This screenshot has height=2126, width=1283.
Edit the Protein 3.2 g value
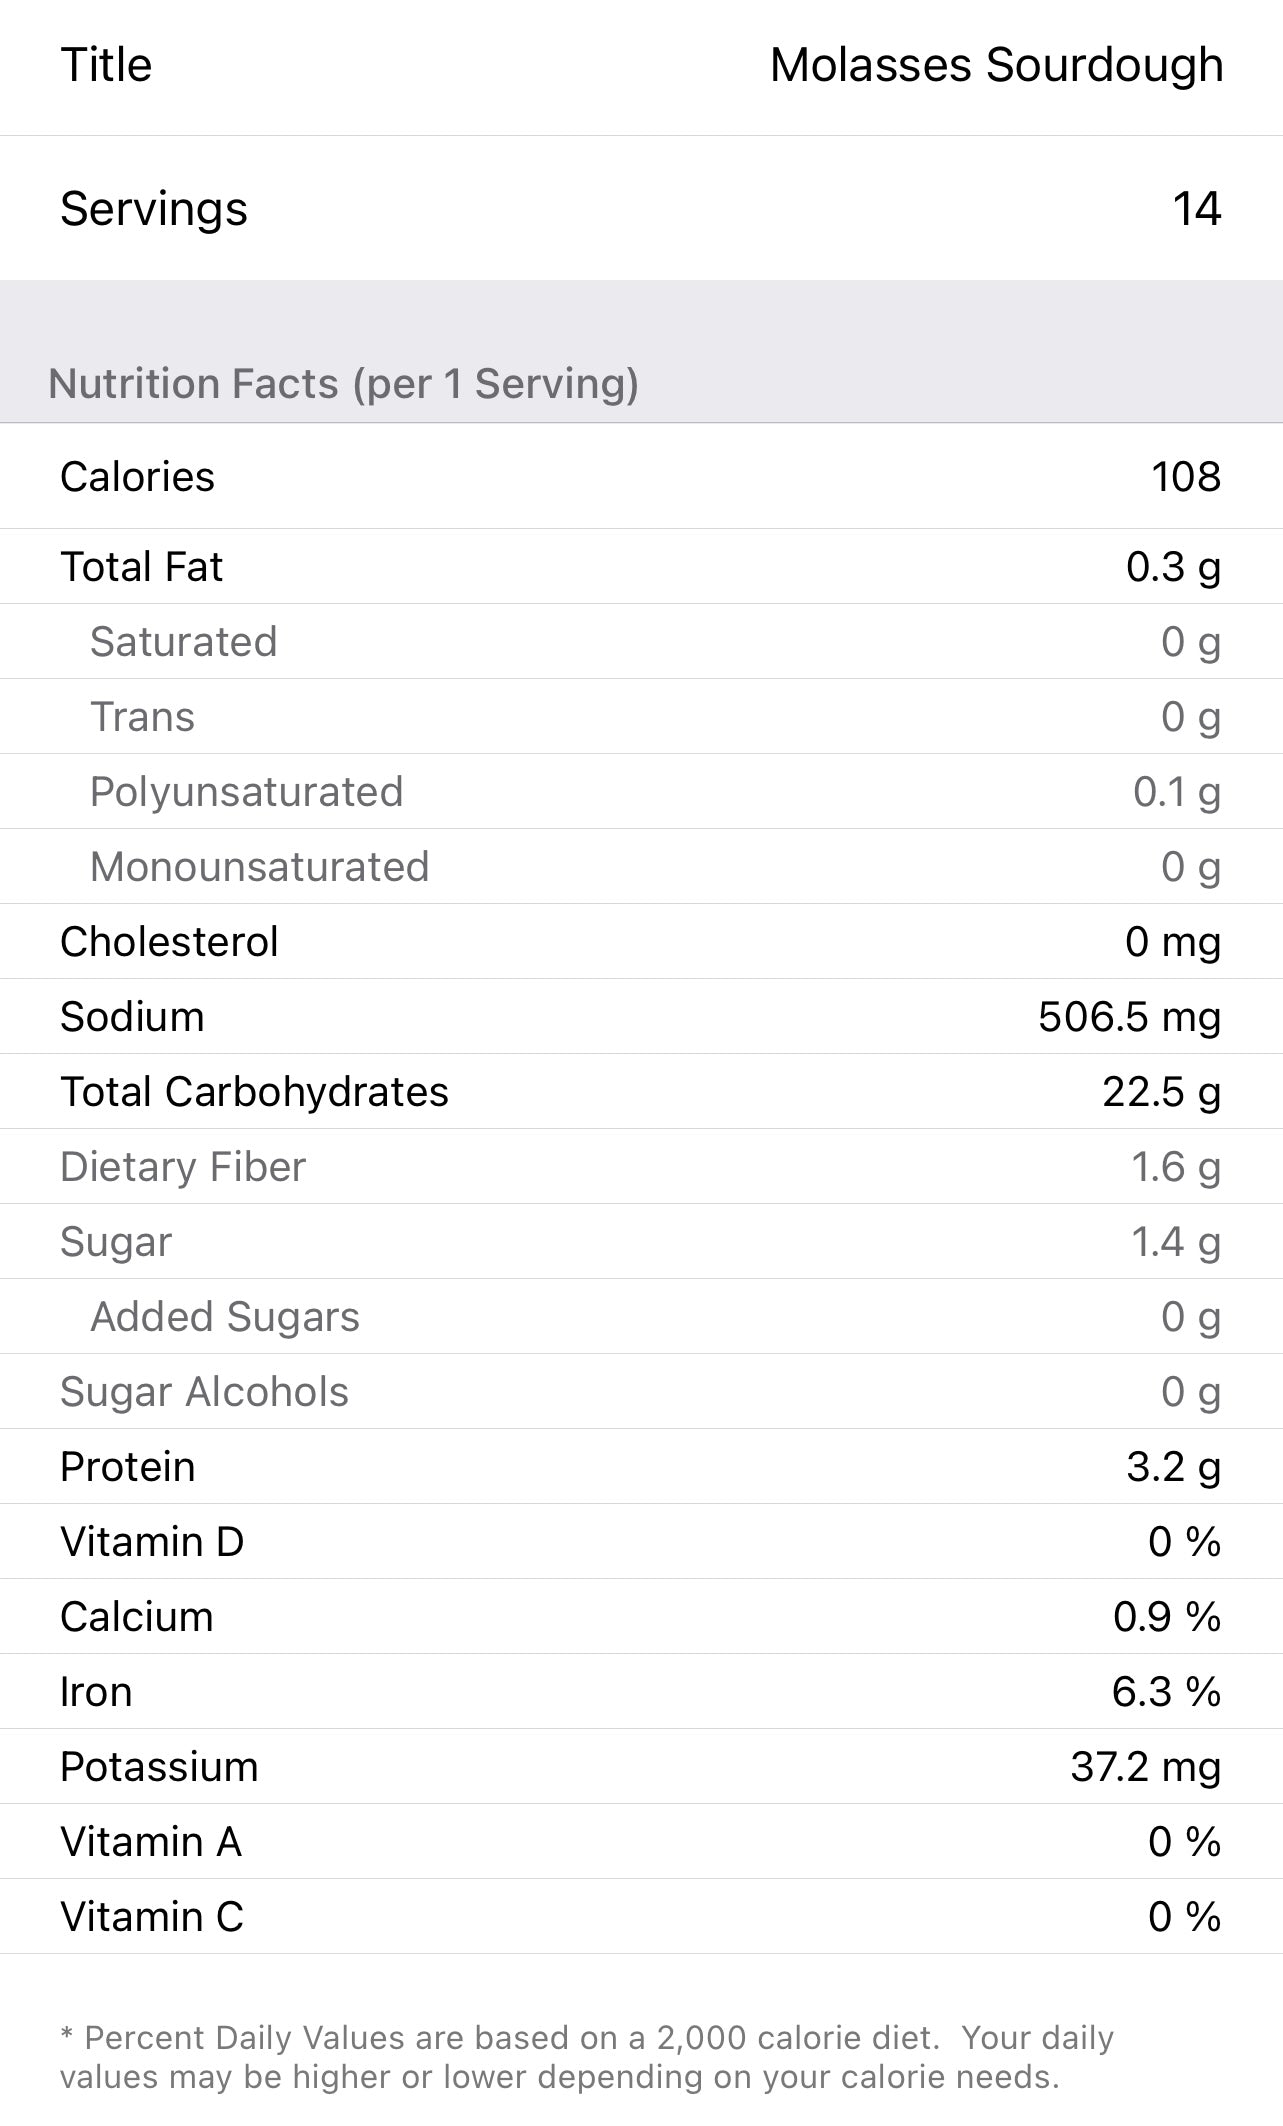coord(1173,1467)
